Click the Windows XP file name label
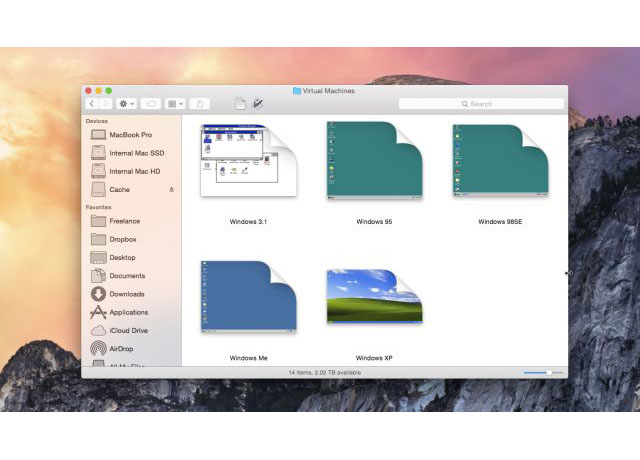This screenshot has height=460, width=640. (x=374, y=358)
